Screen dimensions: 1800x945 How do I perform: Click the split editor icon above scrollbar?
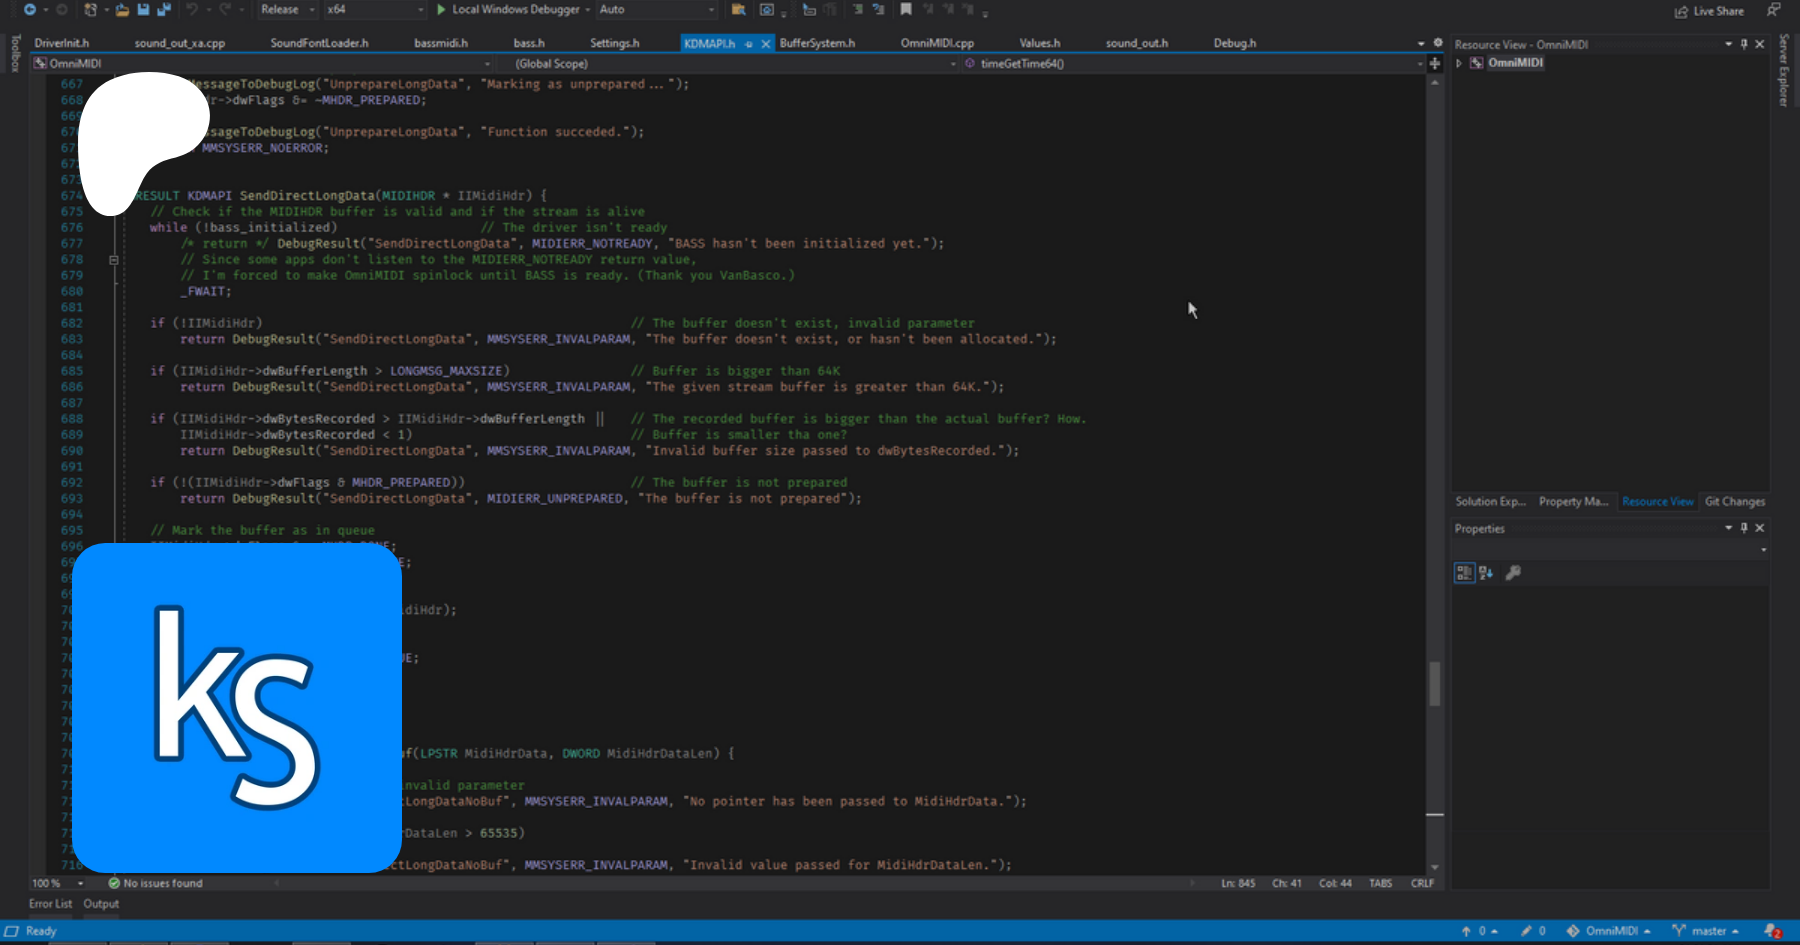1435,63
